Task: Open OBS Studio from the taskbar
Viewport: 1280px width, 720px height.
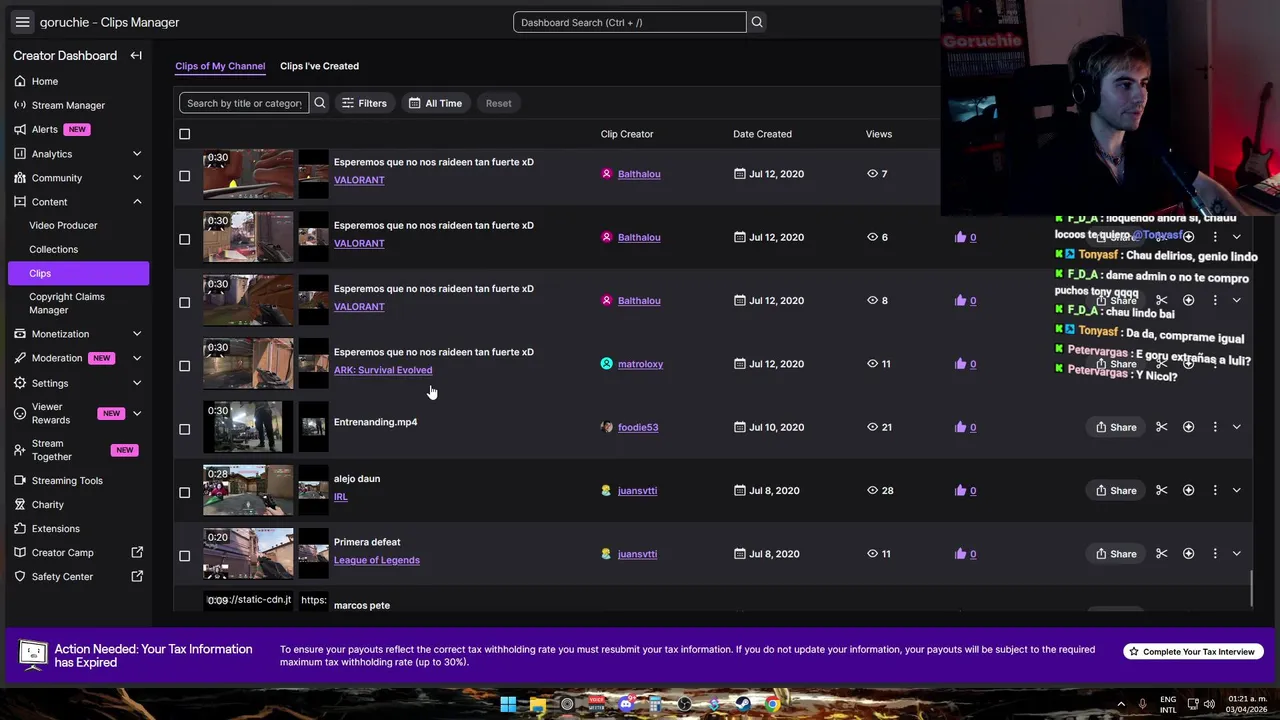Action: coord(684,704)
